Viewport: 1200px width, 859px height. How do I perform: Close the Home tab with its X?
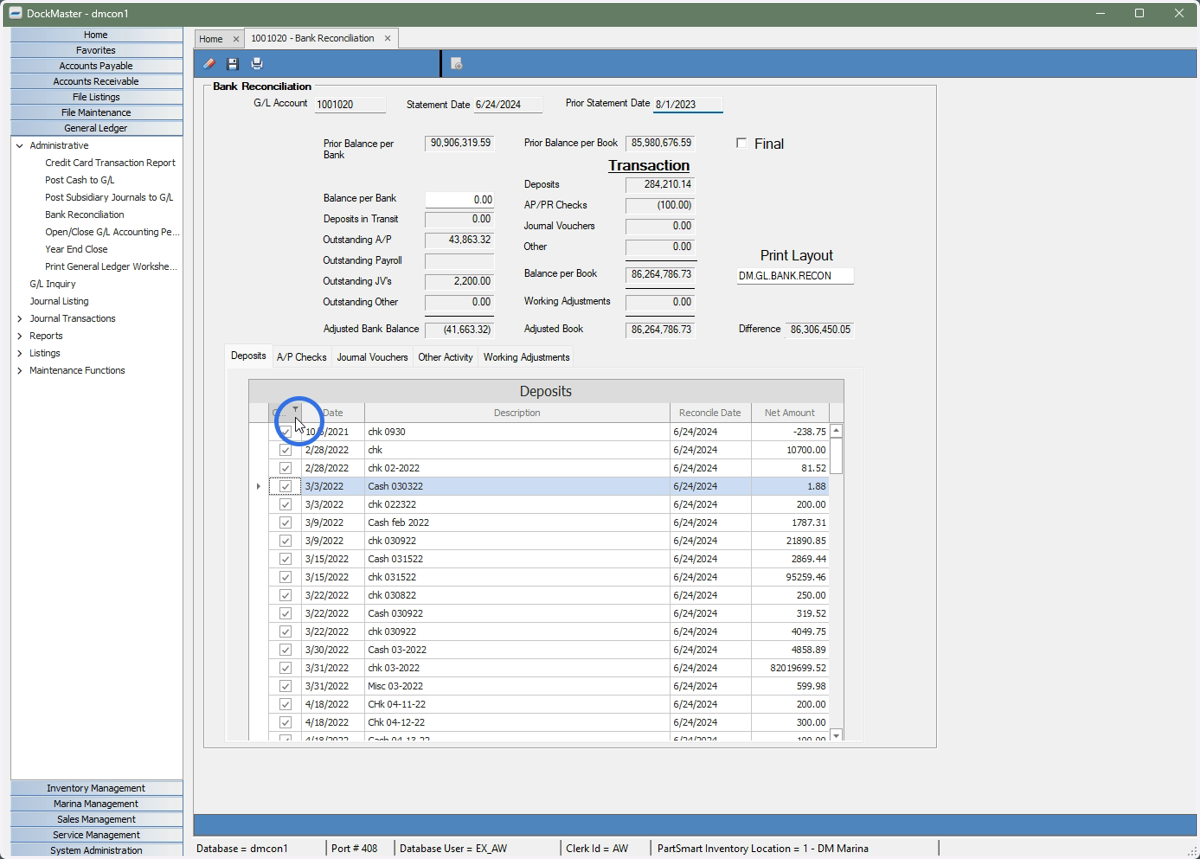click(x=236, y=39)
